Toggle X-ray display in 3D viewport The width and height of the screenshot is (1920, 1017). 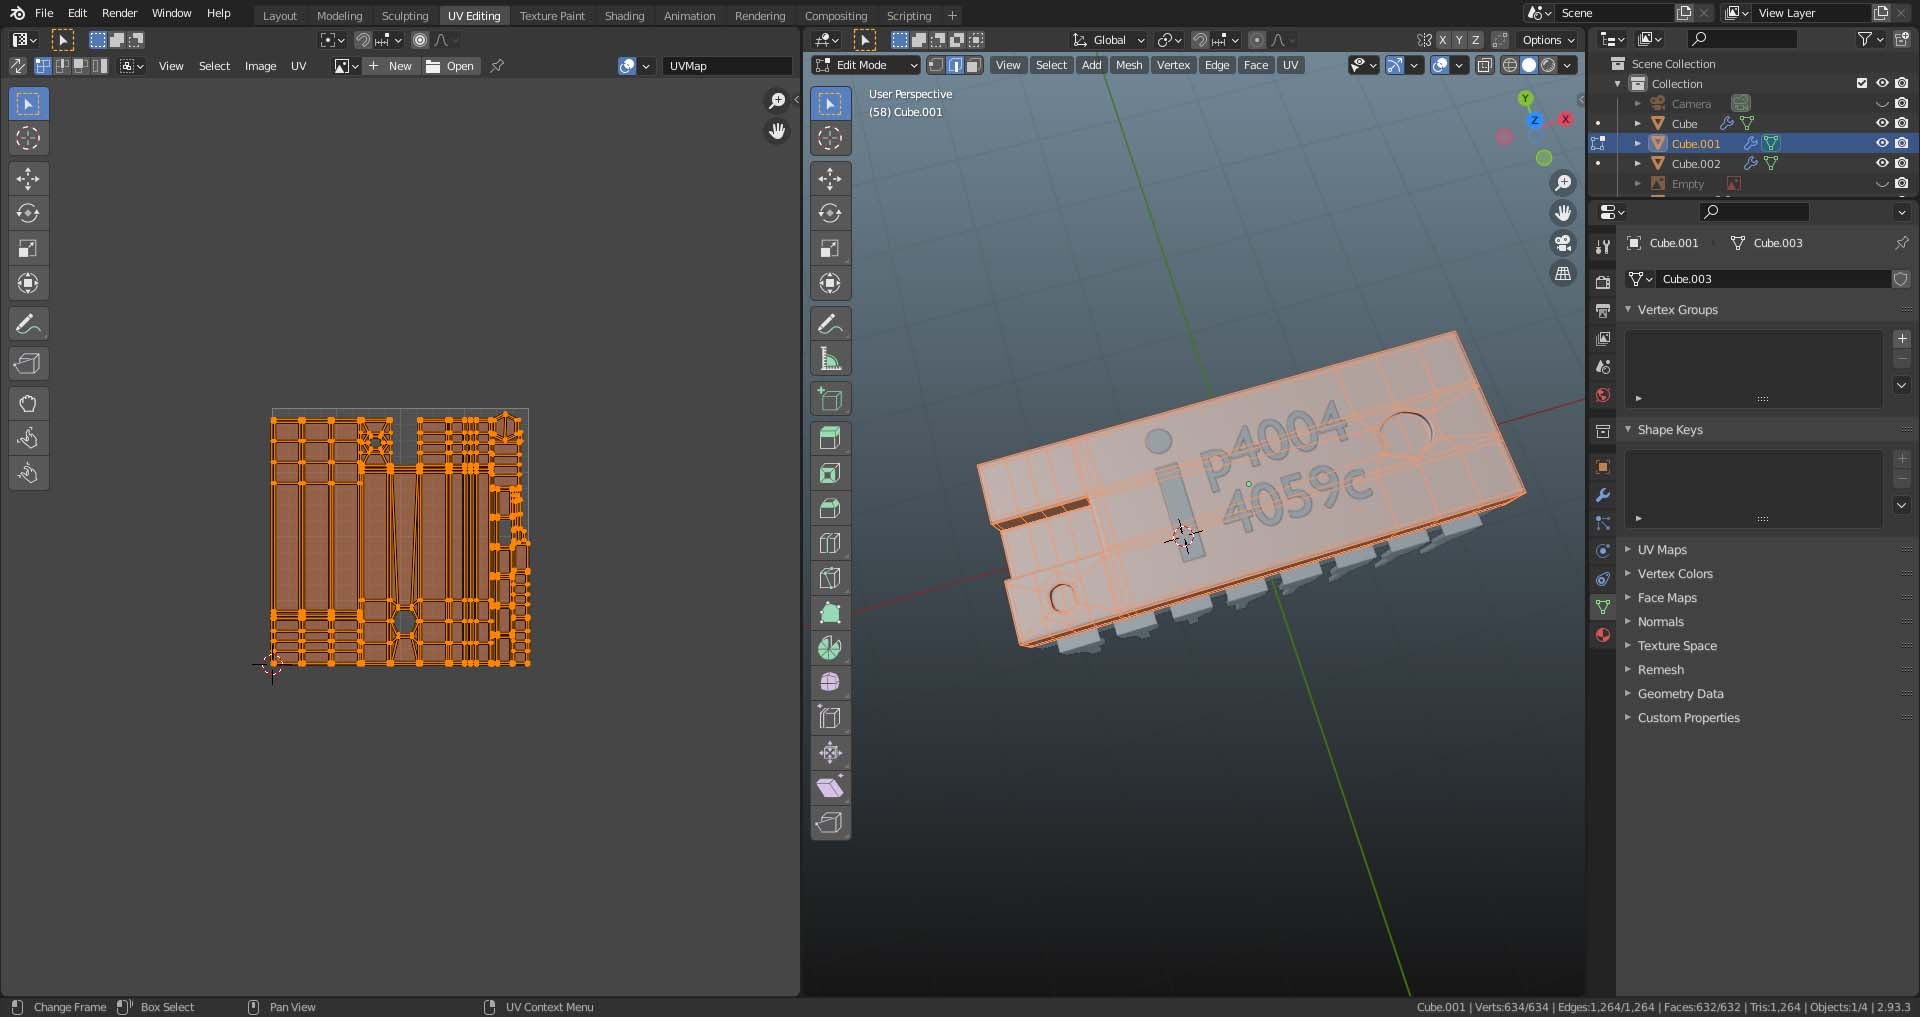(x=1485, y=65)
